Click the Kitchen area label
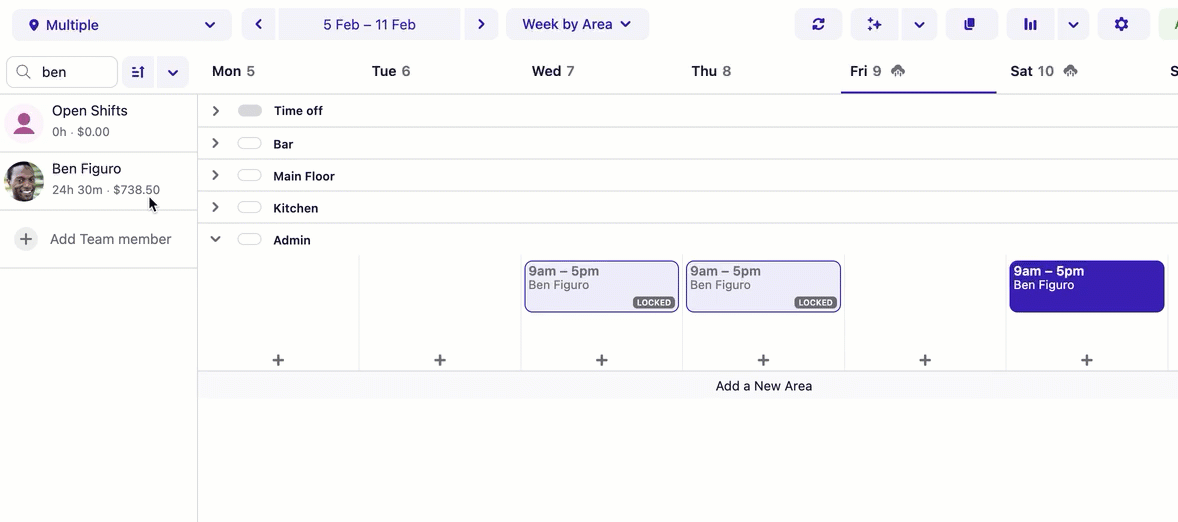This screenshot has height=522, width=1178. (x=296, y=208)
